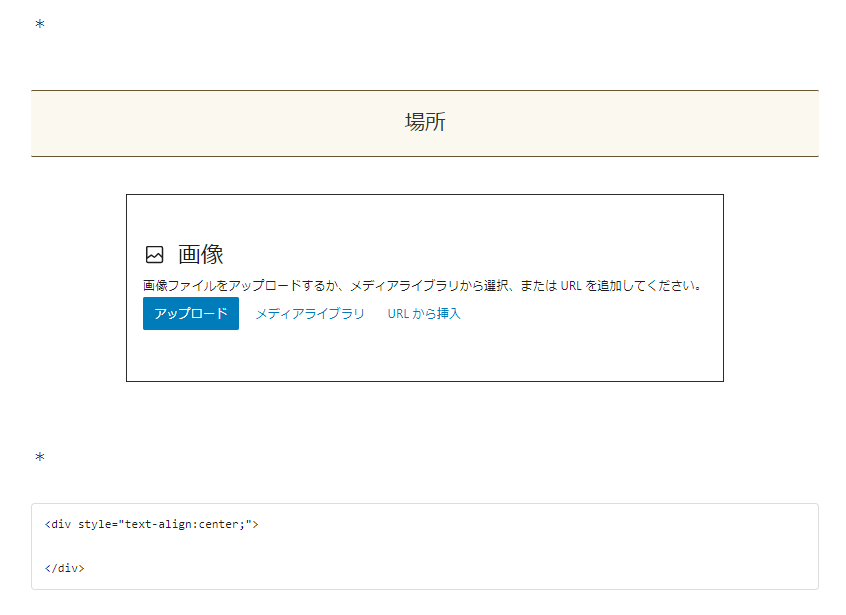846x615 pixels.
Task: Open the メディアライブラリ link
Action: click(x=310, y=313)
